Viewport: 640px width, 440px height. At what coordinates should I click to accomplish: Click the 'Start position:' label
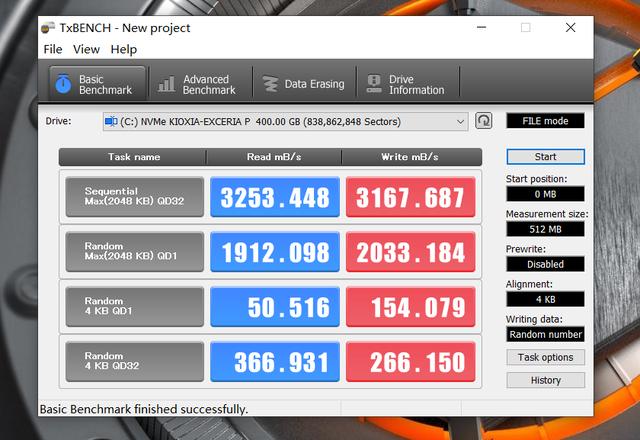[536, 179]
